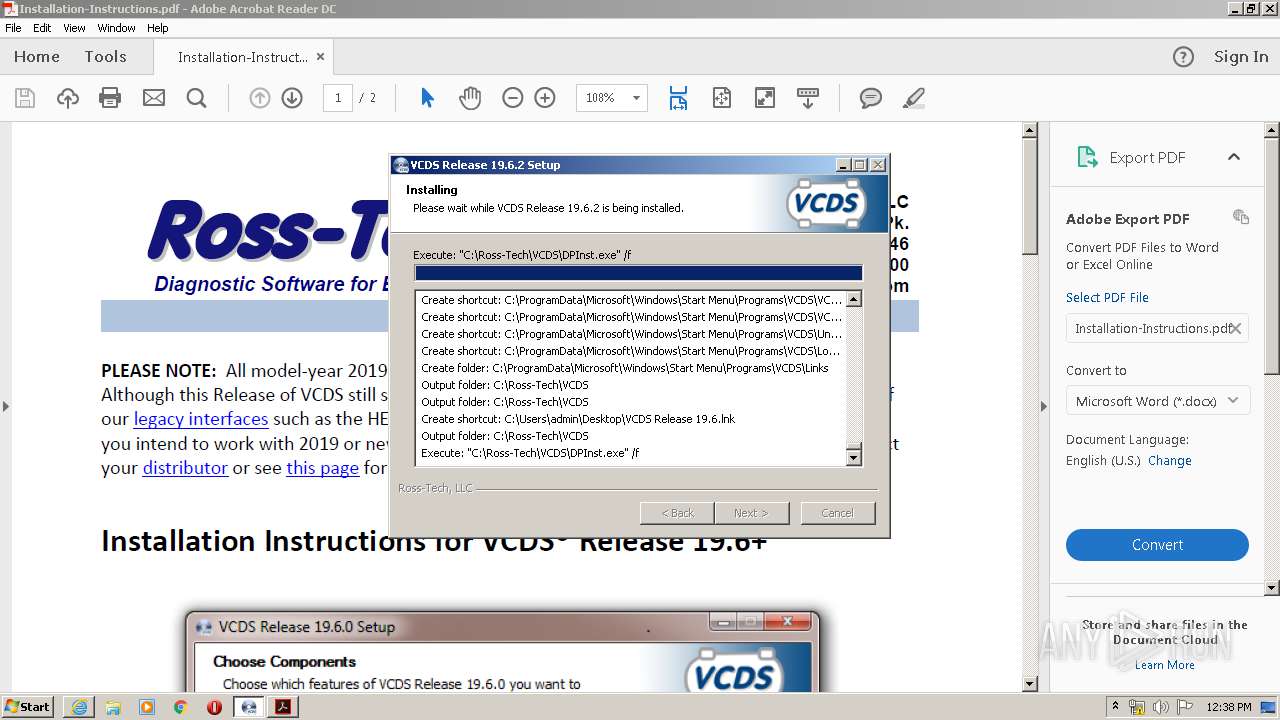Switch to the Home tab
Image resolution: width=1280 pixels, height=720 pixels.
37,57
